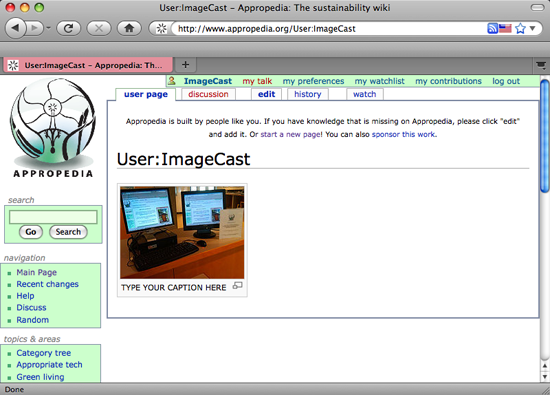Bookmark this page with the star icon
550x395 pixels.
521,28
